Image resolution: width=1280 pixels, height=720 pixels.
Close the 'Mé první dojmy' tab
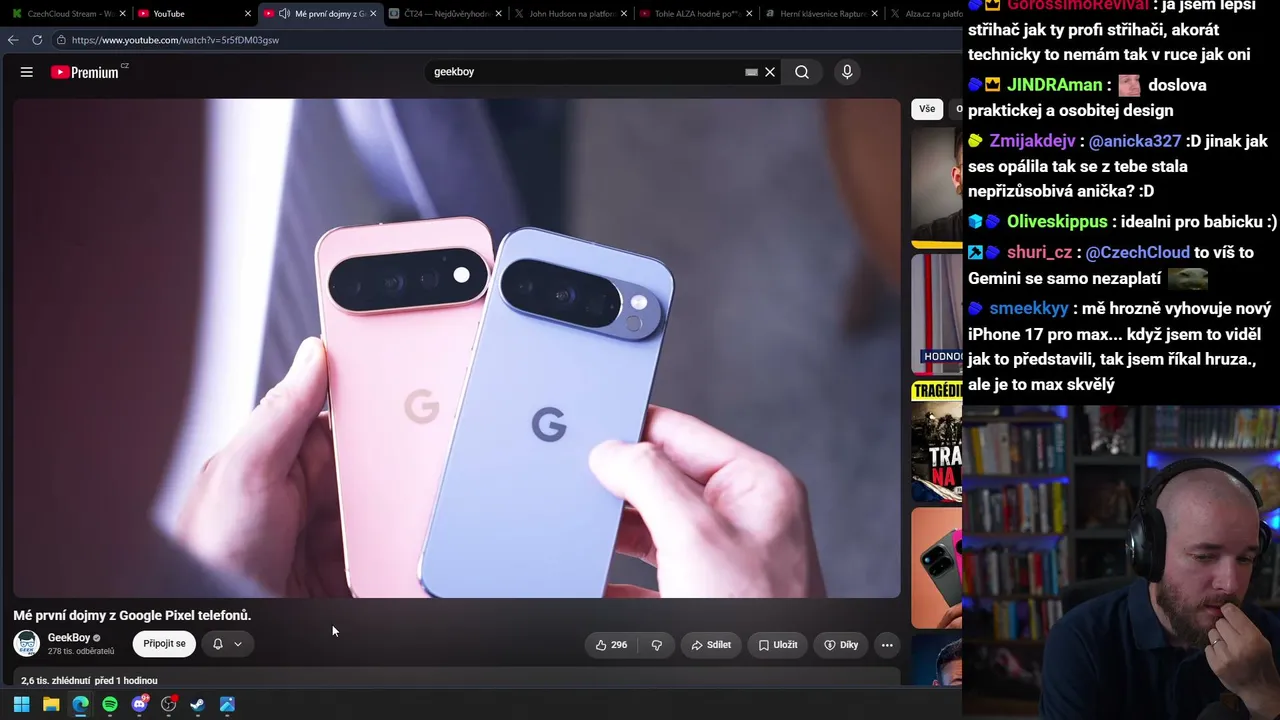point(373,14)
